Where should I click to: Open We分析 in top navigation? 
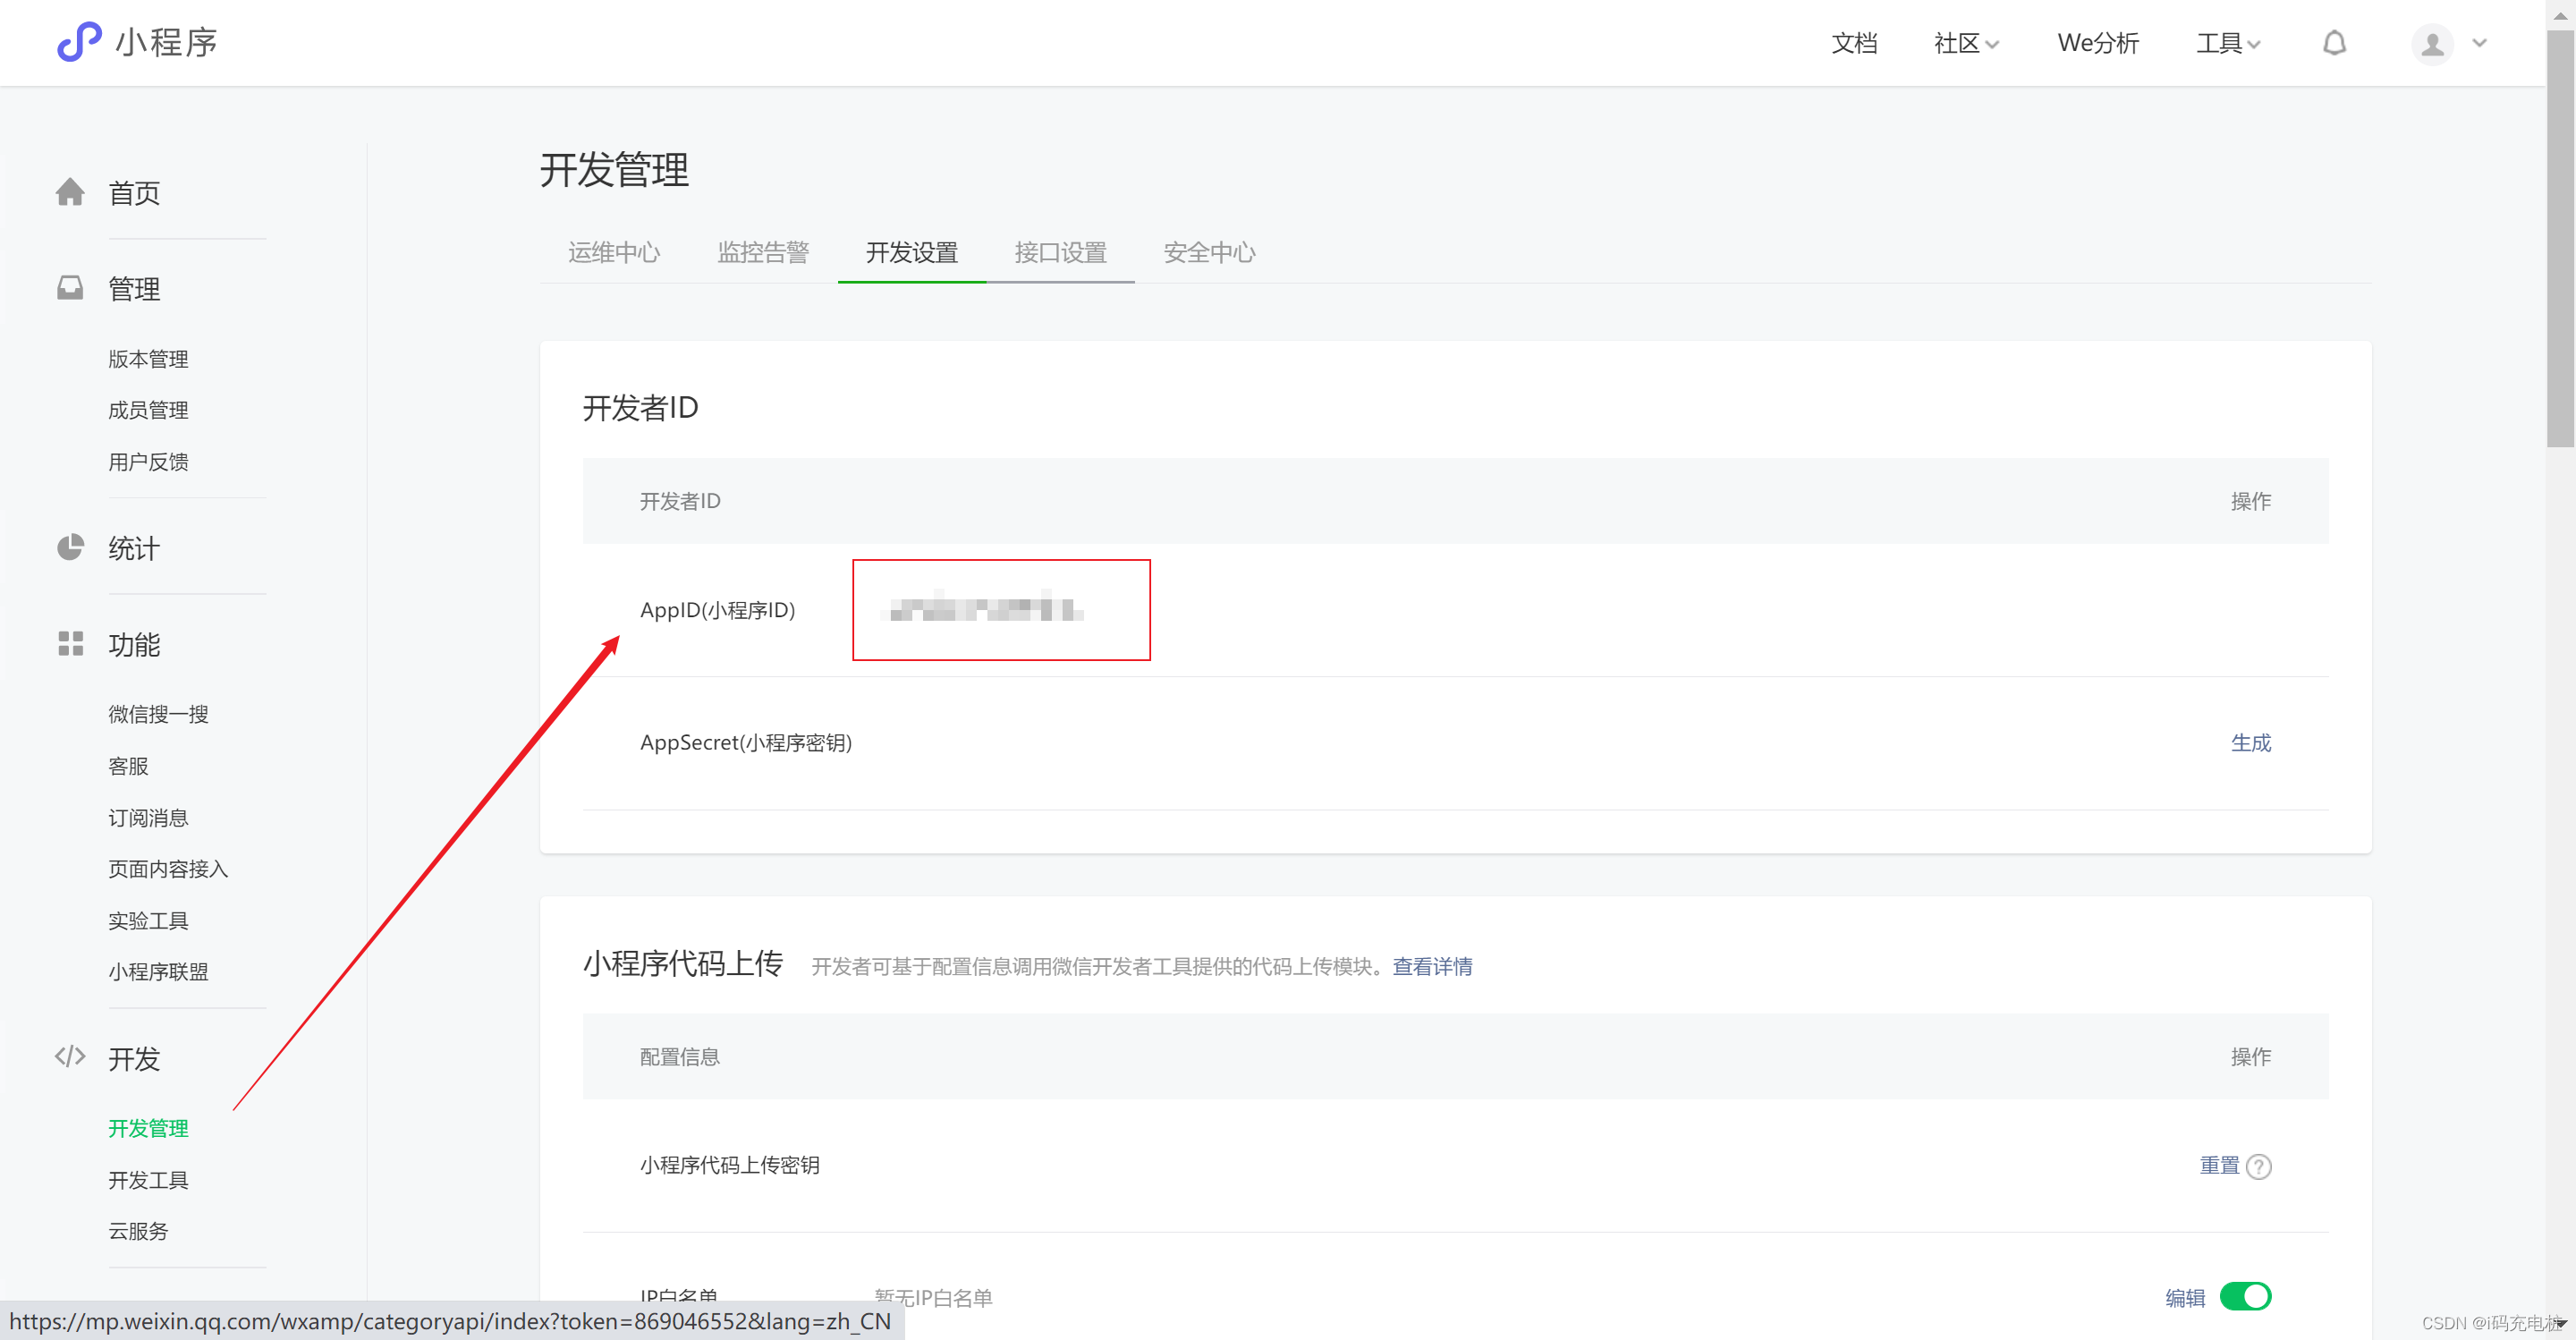2098,43
